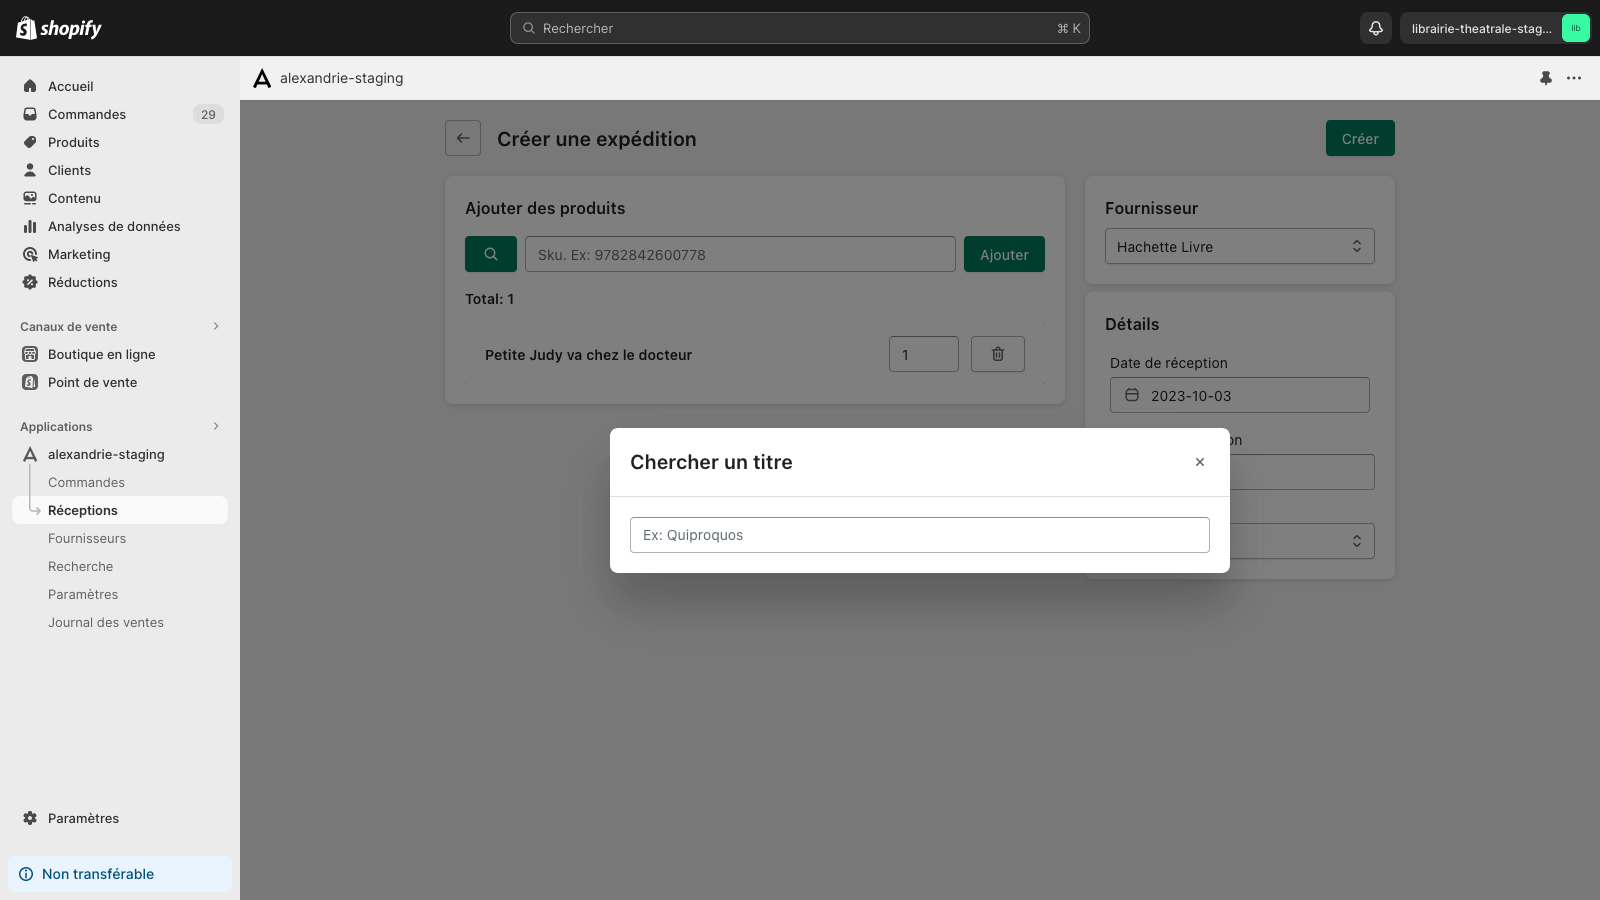Viewport: 1600px width, 900px height.
Task: Open the app's Commandes sub-item
Action: click(x=86, y=482)
